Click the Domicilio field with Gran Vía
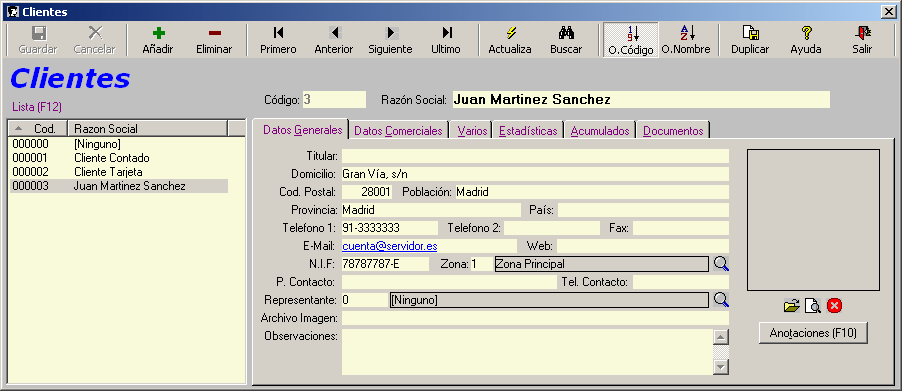Screen dimensions: 902x391 [x=535, y=174]
